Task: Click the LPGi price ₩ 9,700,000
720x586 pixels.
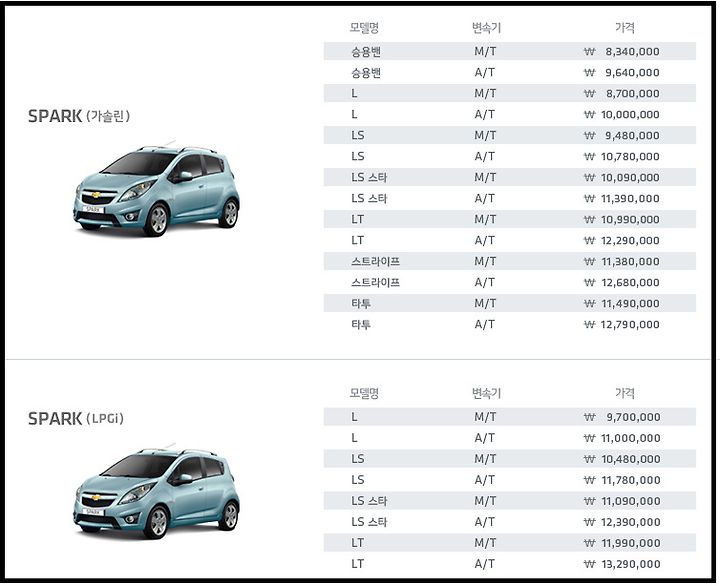Action: click(x=622, y=417)
